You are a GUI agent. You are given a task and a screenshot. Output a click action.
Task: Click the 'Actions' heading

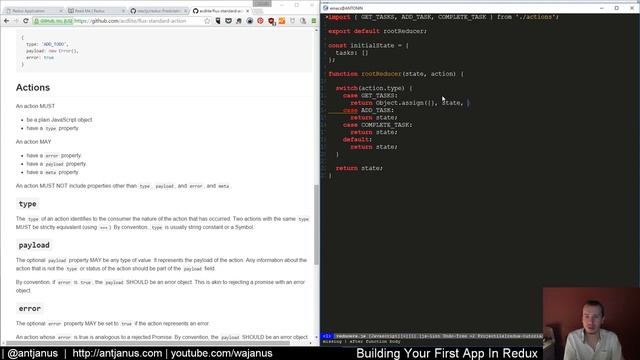pyautogui.click(x=33, y=87)
